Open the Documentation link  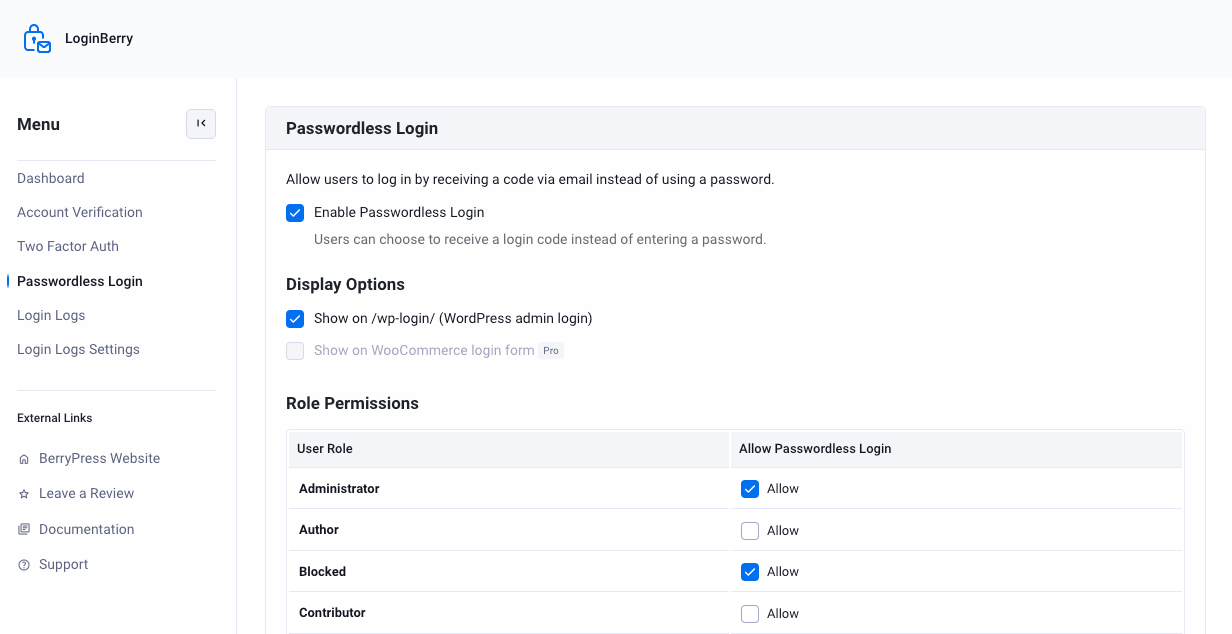87,529
